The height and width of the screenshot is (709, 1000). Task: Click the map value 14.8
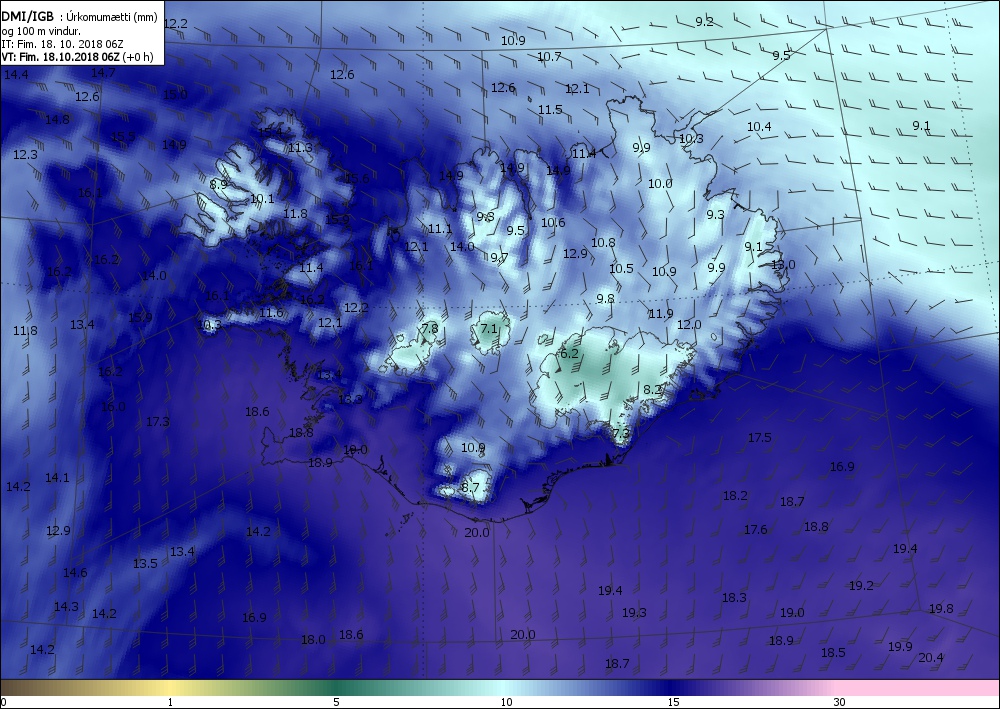coord(57,119)
